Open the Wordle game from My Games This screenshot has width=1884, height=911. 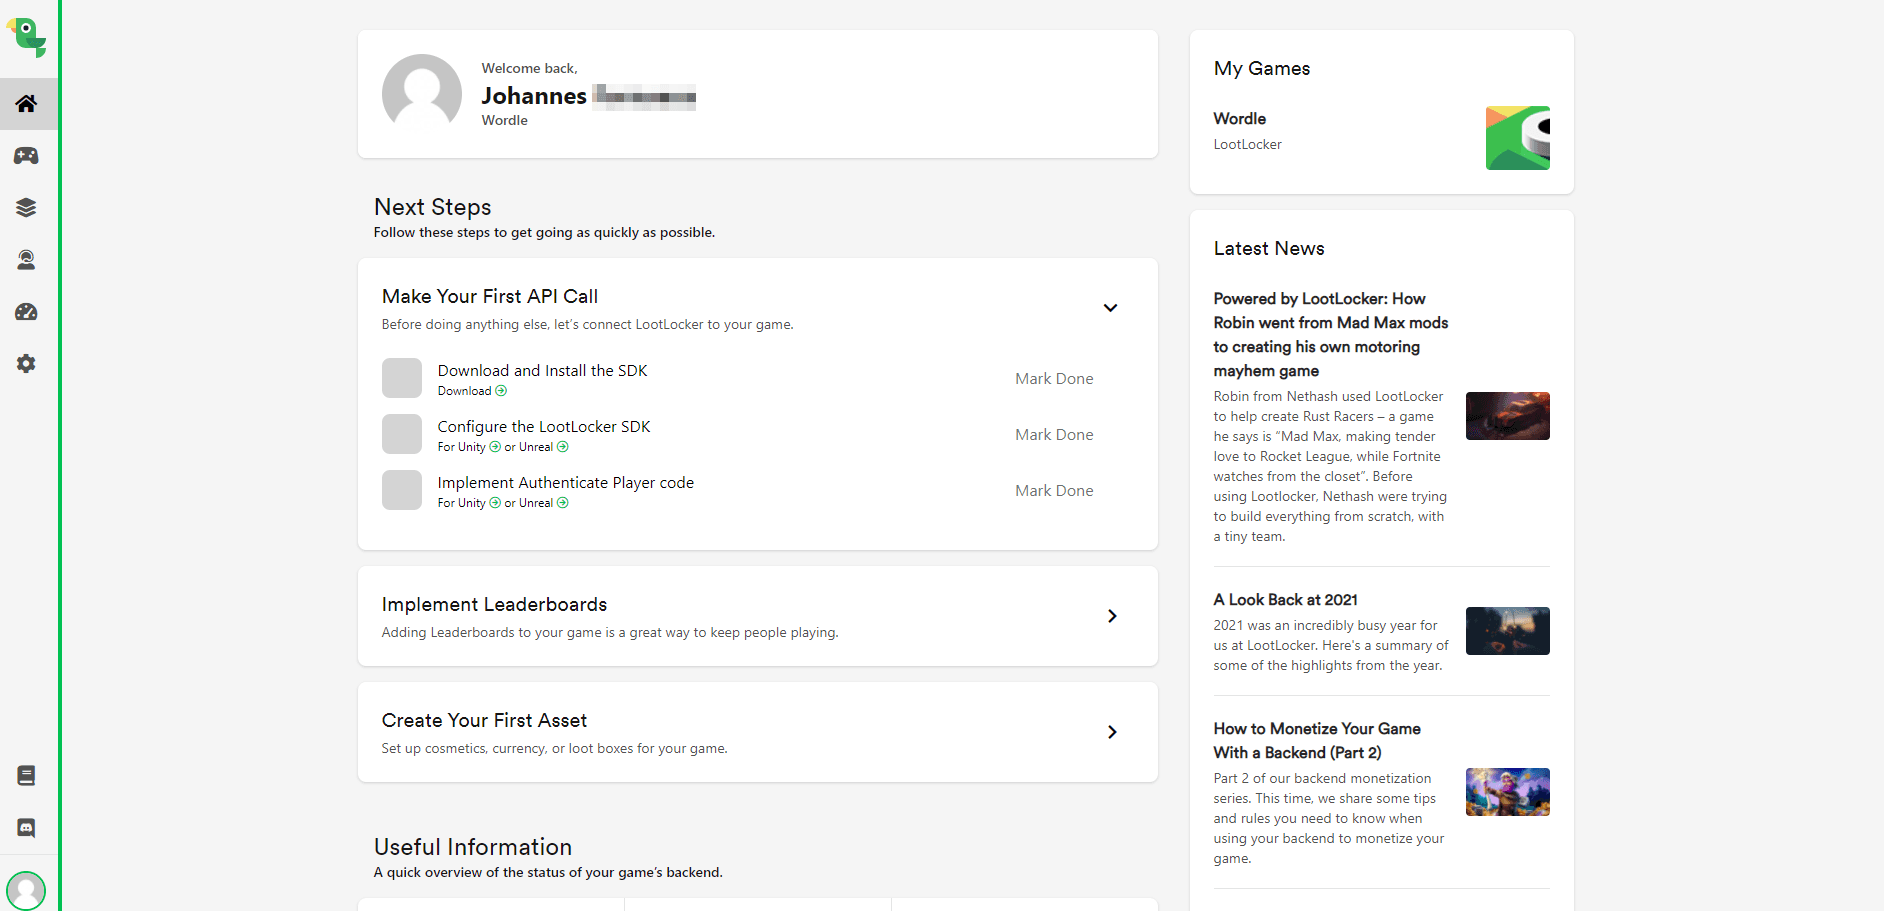tap(1240, 119)
